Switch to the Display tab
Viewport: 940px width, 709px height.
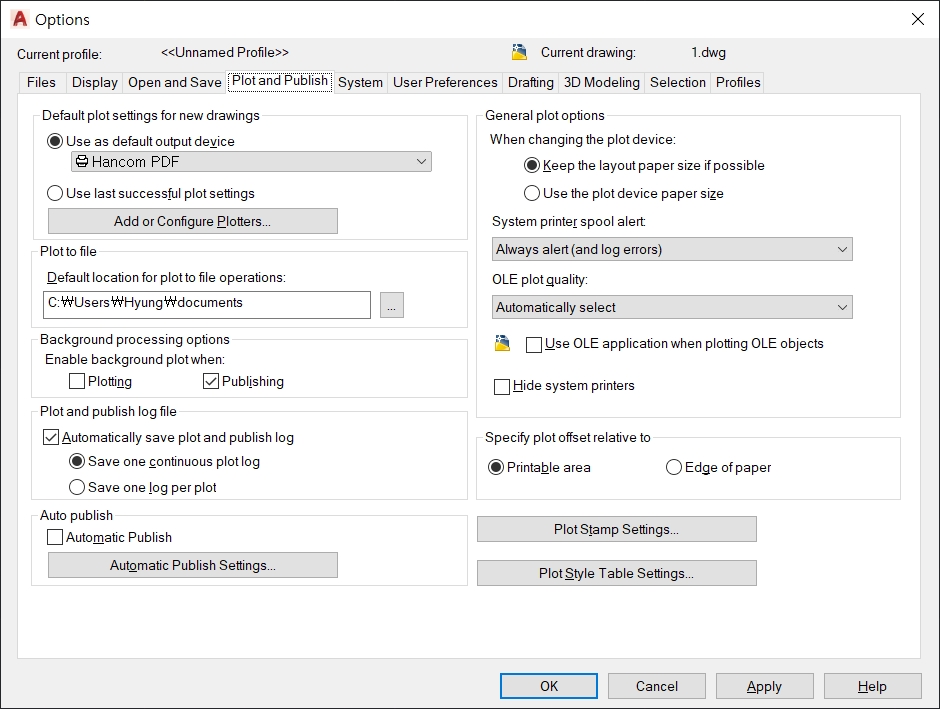point(95,82)
